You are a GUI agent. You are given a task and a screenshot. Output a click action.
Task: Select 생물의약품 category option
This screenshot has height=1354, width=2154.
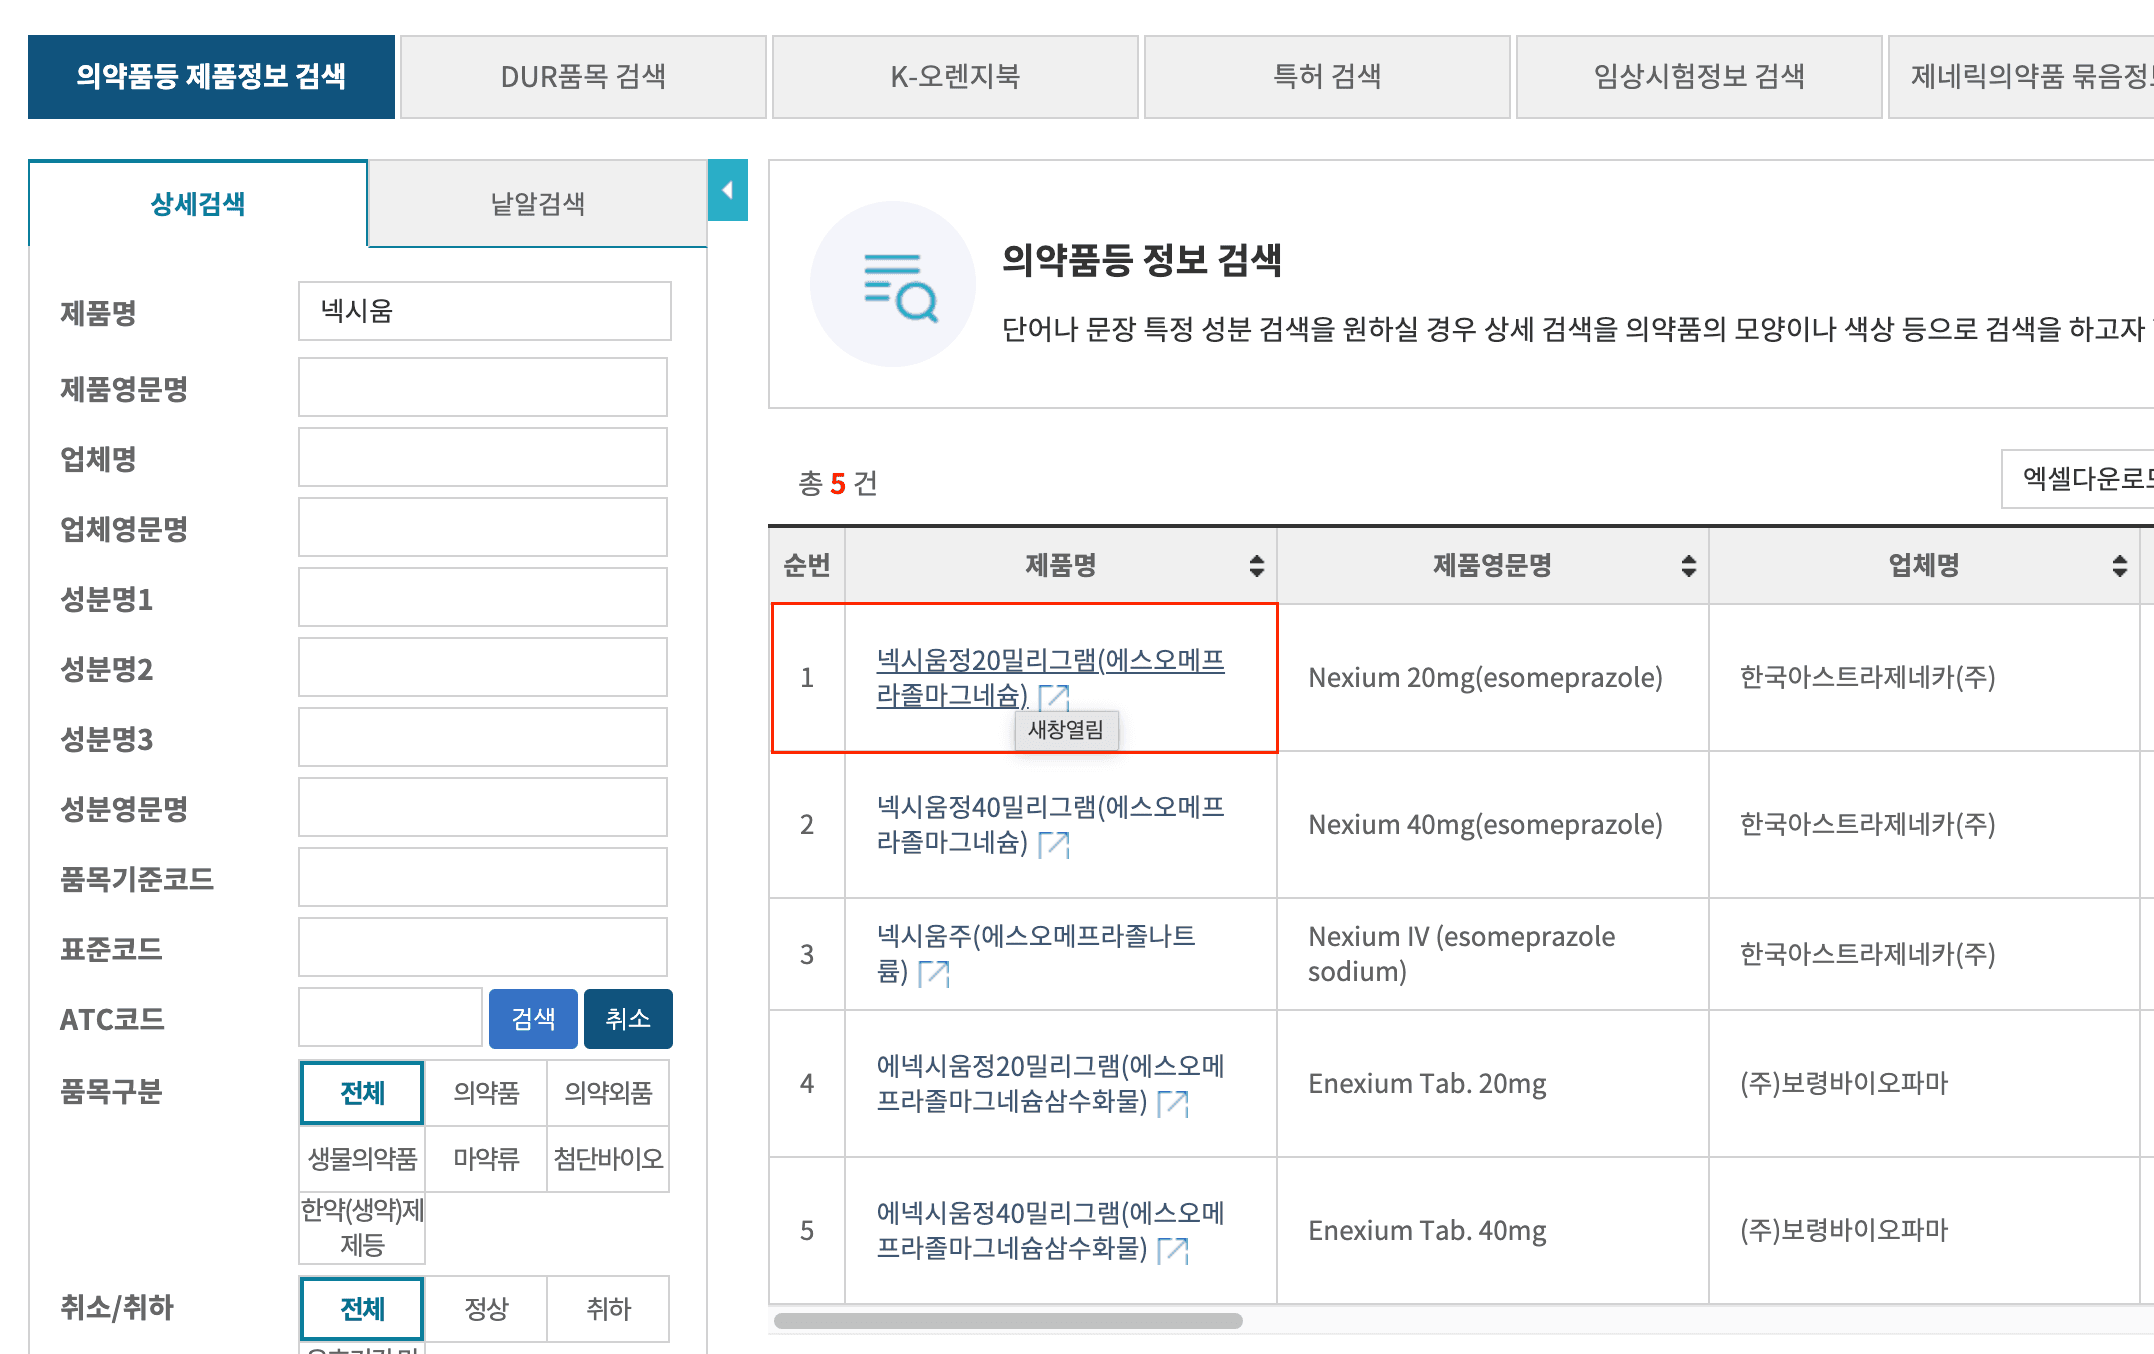point(362,1159)
